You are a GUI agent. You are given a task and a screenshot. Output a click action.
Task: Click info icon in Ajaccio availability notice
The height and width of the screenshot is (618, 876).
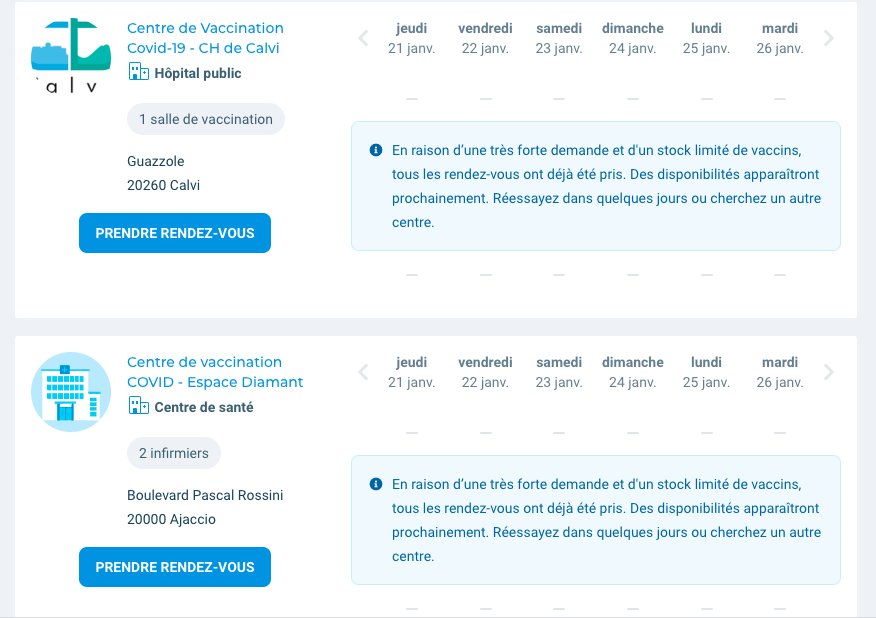[x=376, y=484]
